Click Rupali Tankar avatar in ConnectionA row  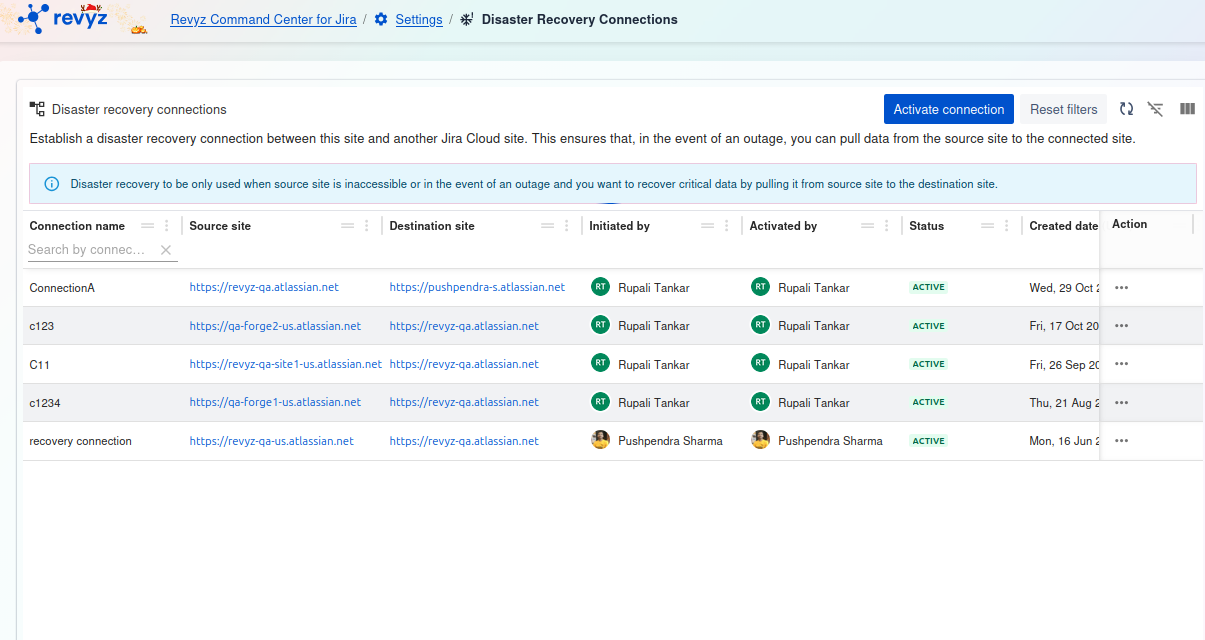pyautogui.click(x=600, y=287)
